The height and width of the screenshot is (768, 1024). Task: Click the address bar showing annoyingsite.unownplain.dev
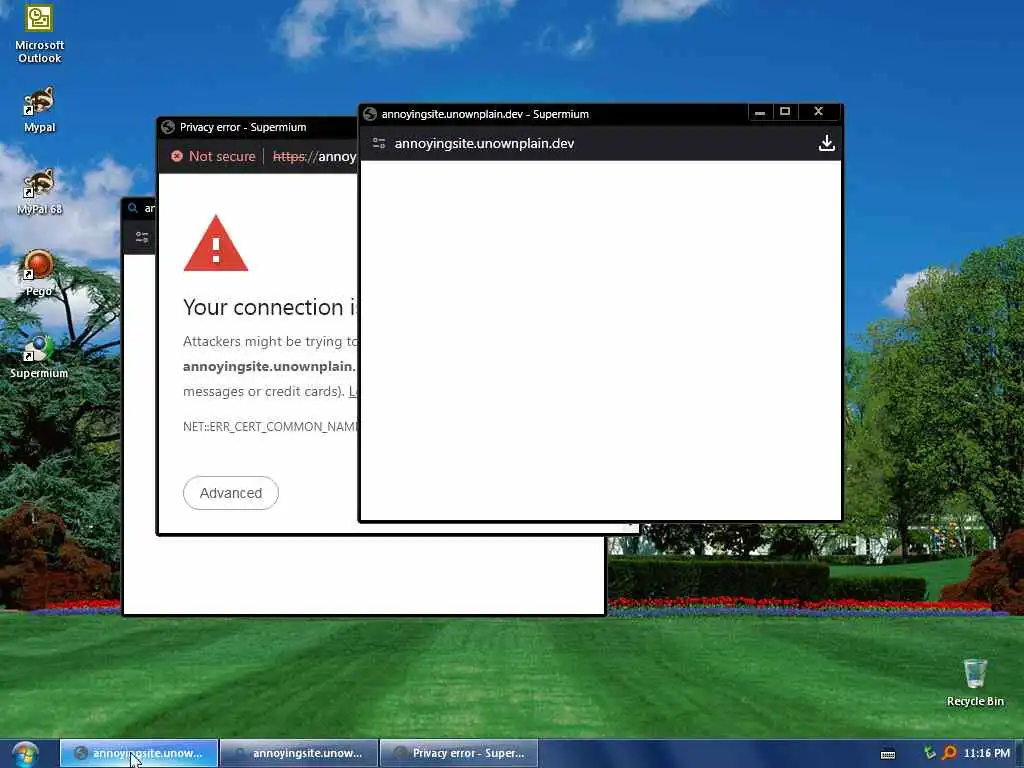[x=484, y=143]
